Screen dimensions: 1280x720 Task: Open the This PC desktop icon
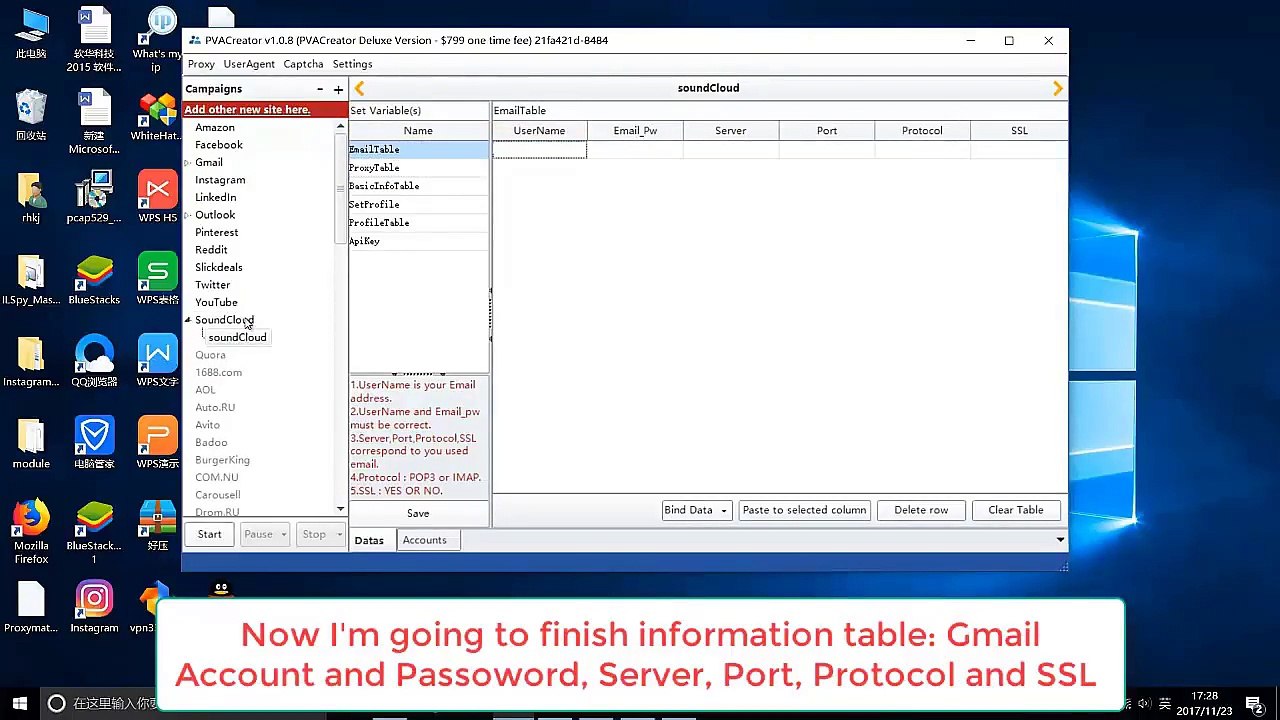[x=31, y=33]
